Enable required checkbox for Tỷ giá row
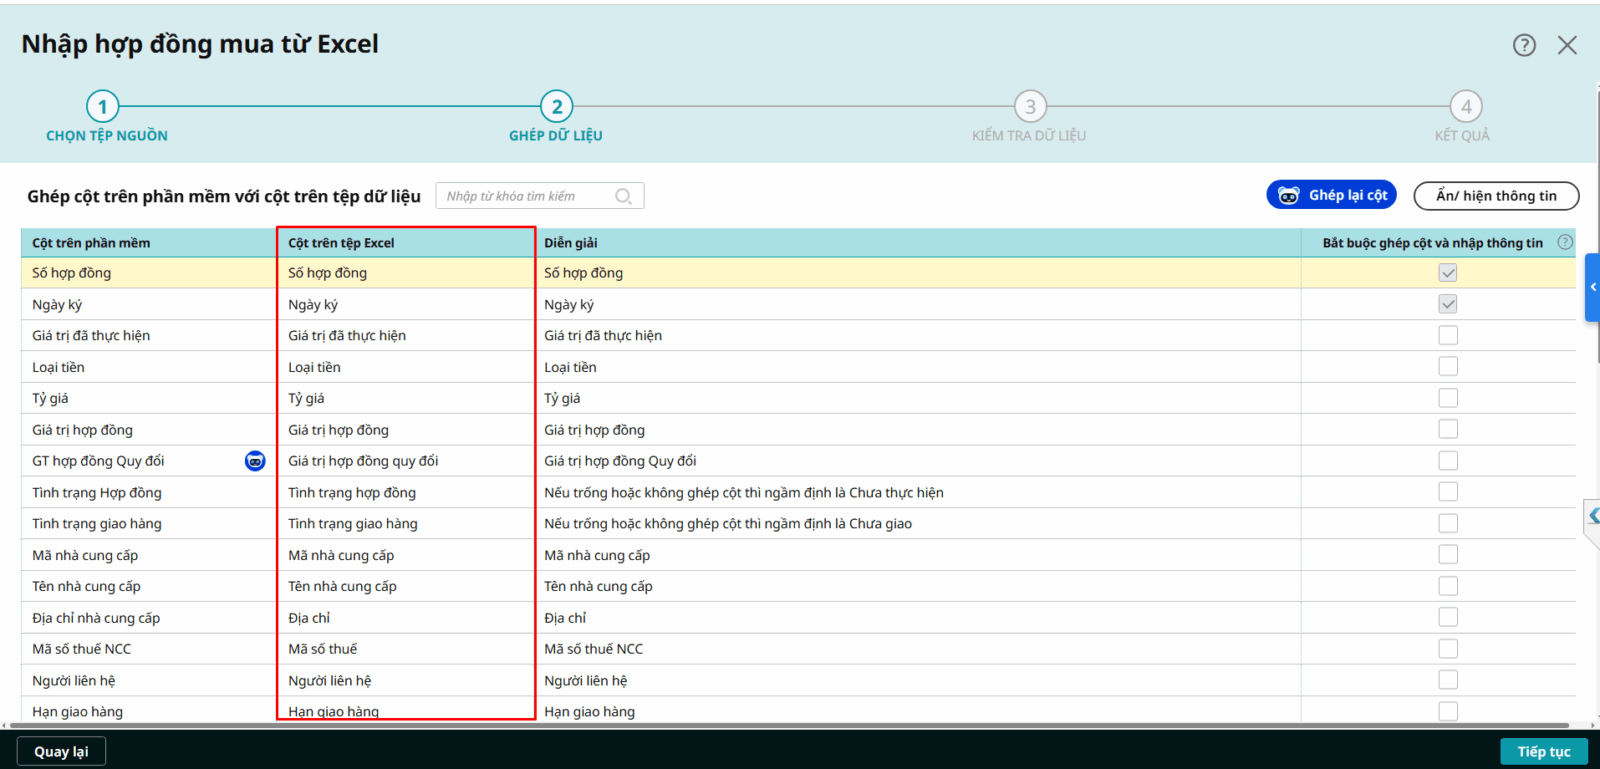 click(x=1448, y=398)
